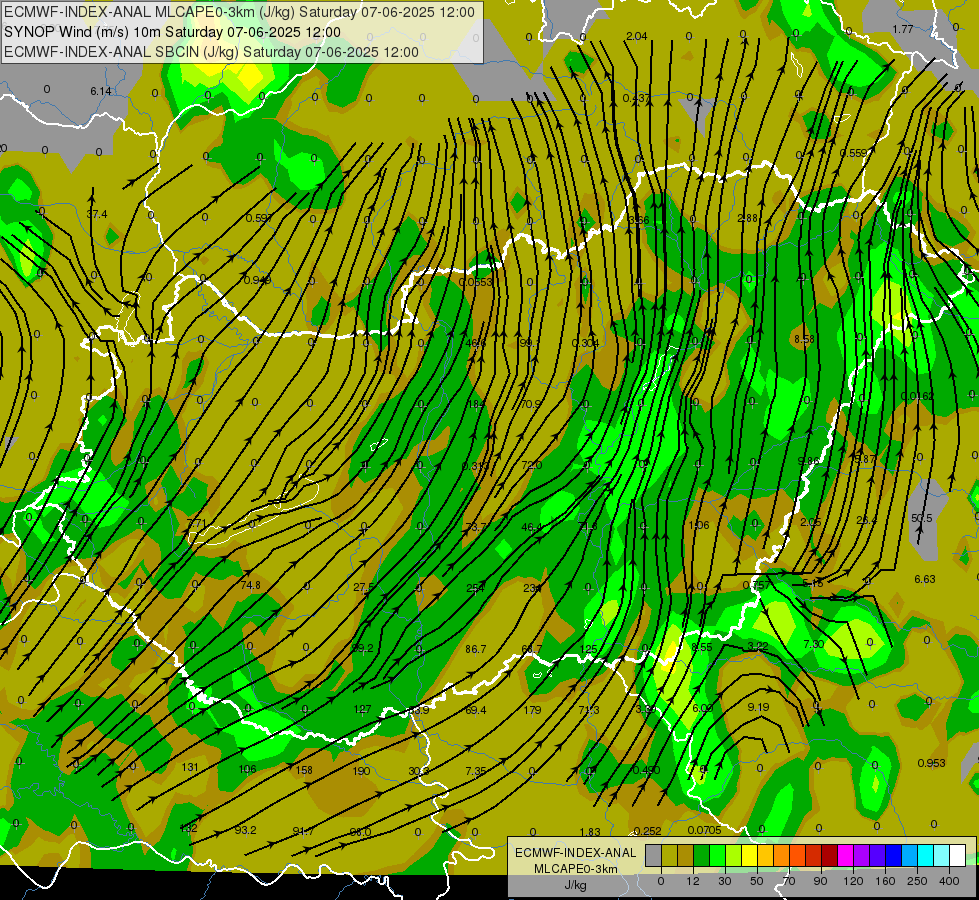Screen dimensions: 979x900
Task: Click the 400 label on the legend scale
Action: pos(949,881)
